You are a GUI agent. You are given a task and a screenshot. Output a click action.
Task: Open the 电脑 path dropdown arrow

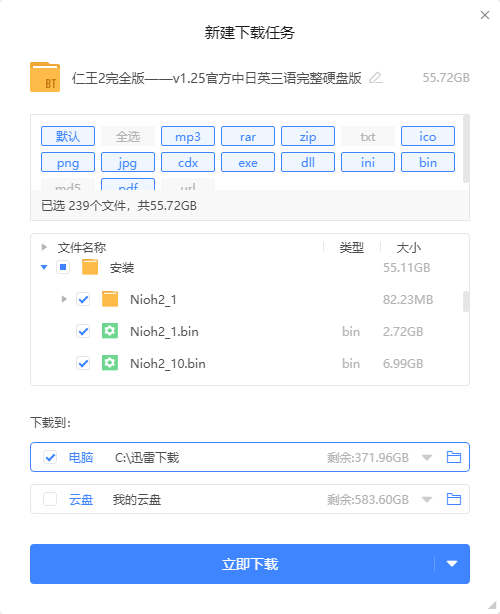(x=427, y=457)
